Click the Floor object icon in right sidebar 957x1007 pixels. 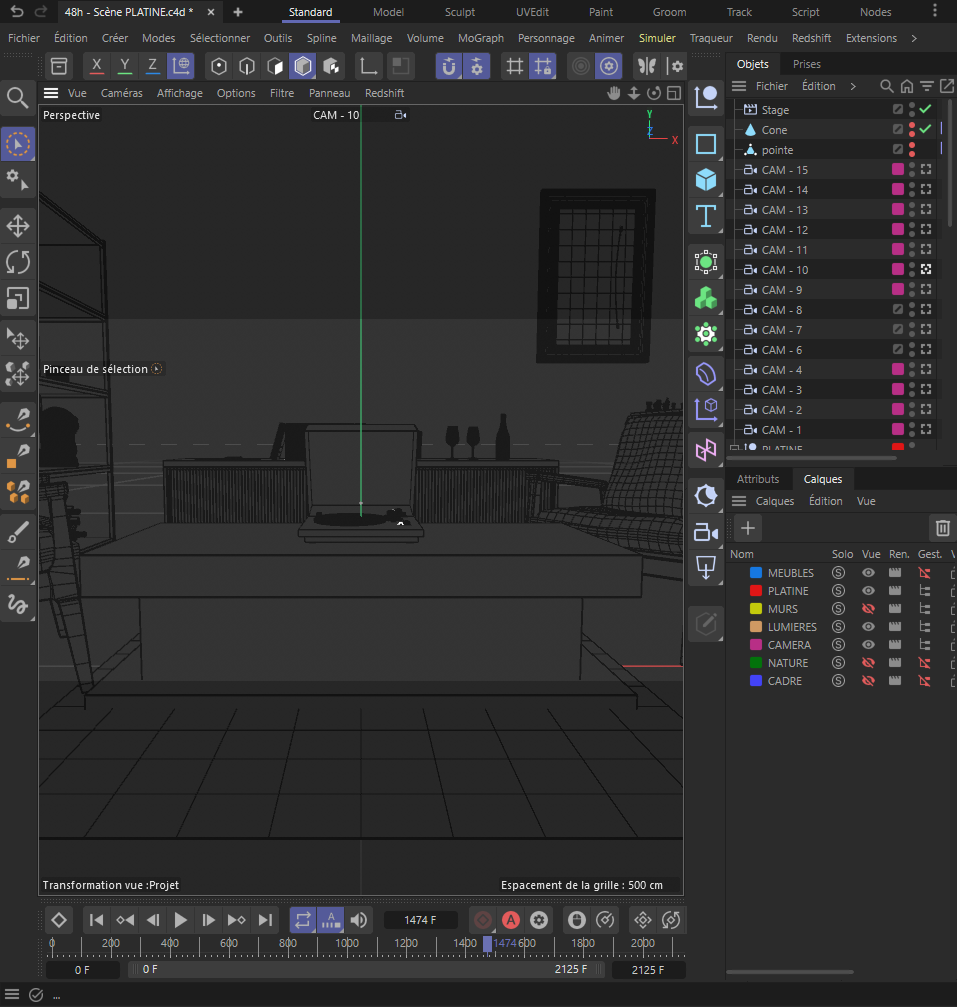tap(706, 567)
